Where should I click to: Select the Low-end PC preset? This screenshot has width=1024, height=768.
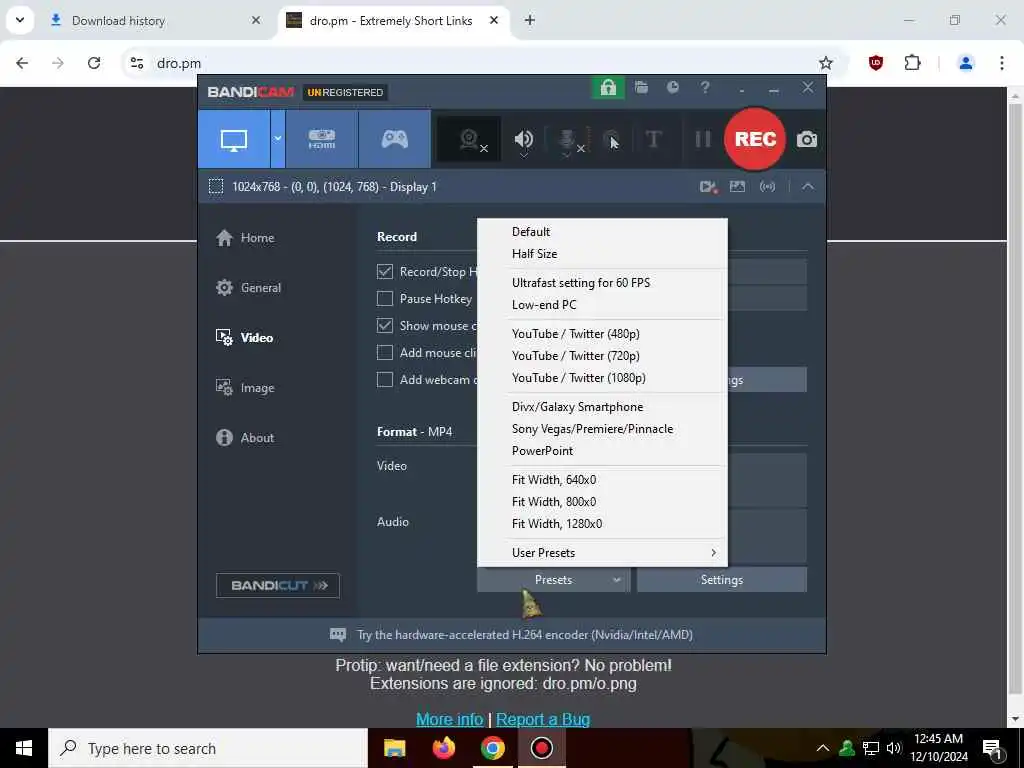click(602, 305)
